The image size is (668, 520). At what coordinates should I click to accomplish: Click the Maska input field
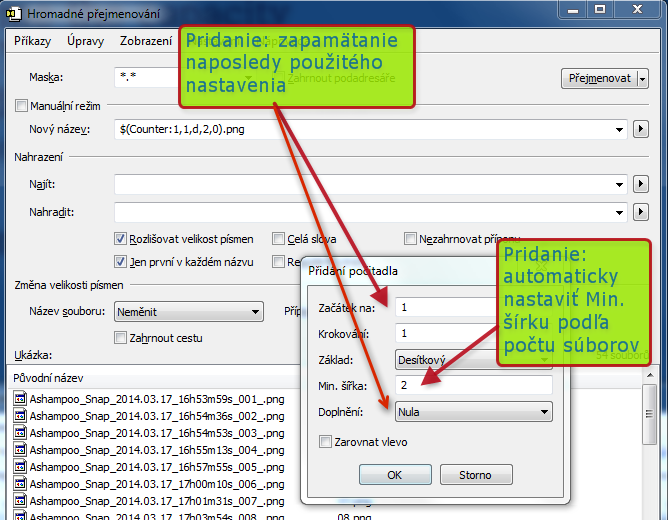pyautogui.click(x=146, y=78)
